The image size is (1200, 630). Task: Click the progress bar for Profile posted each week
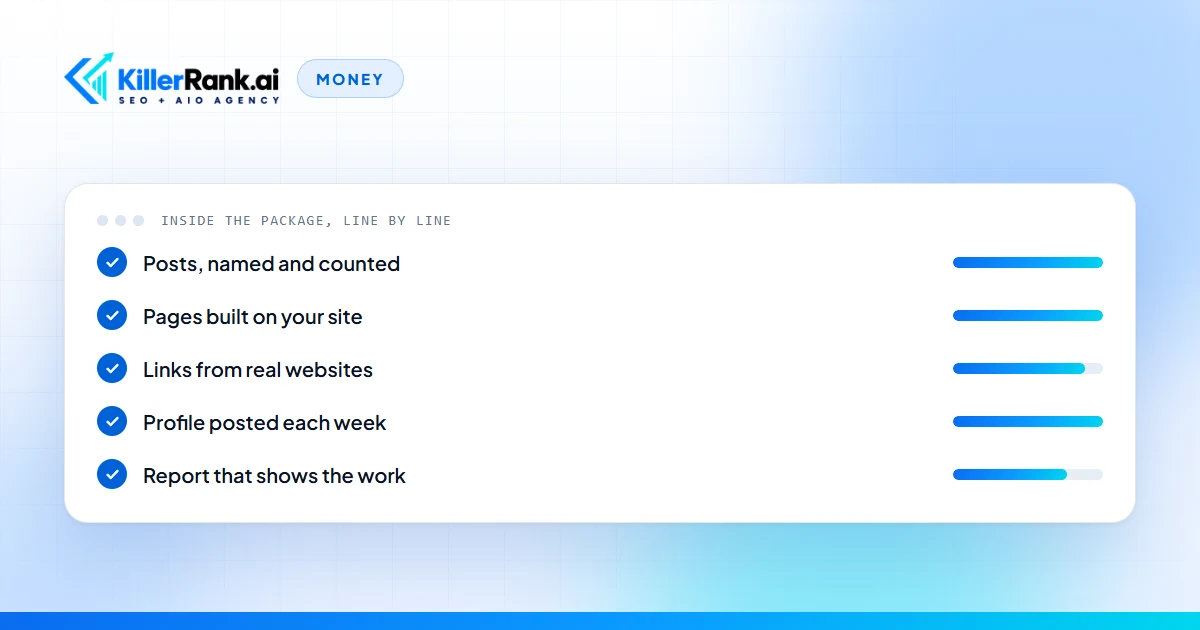pyautogui.click(x=1028, y=422)
